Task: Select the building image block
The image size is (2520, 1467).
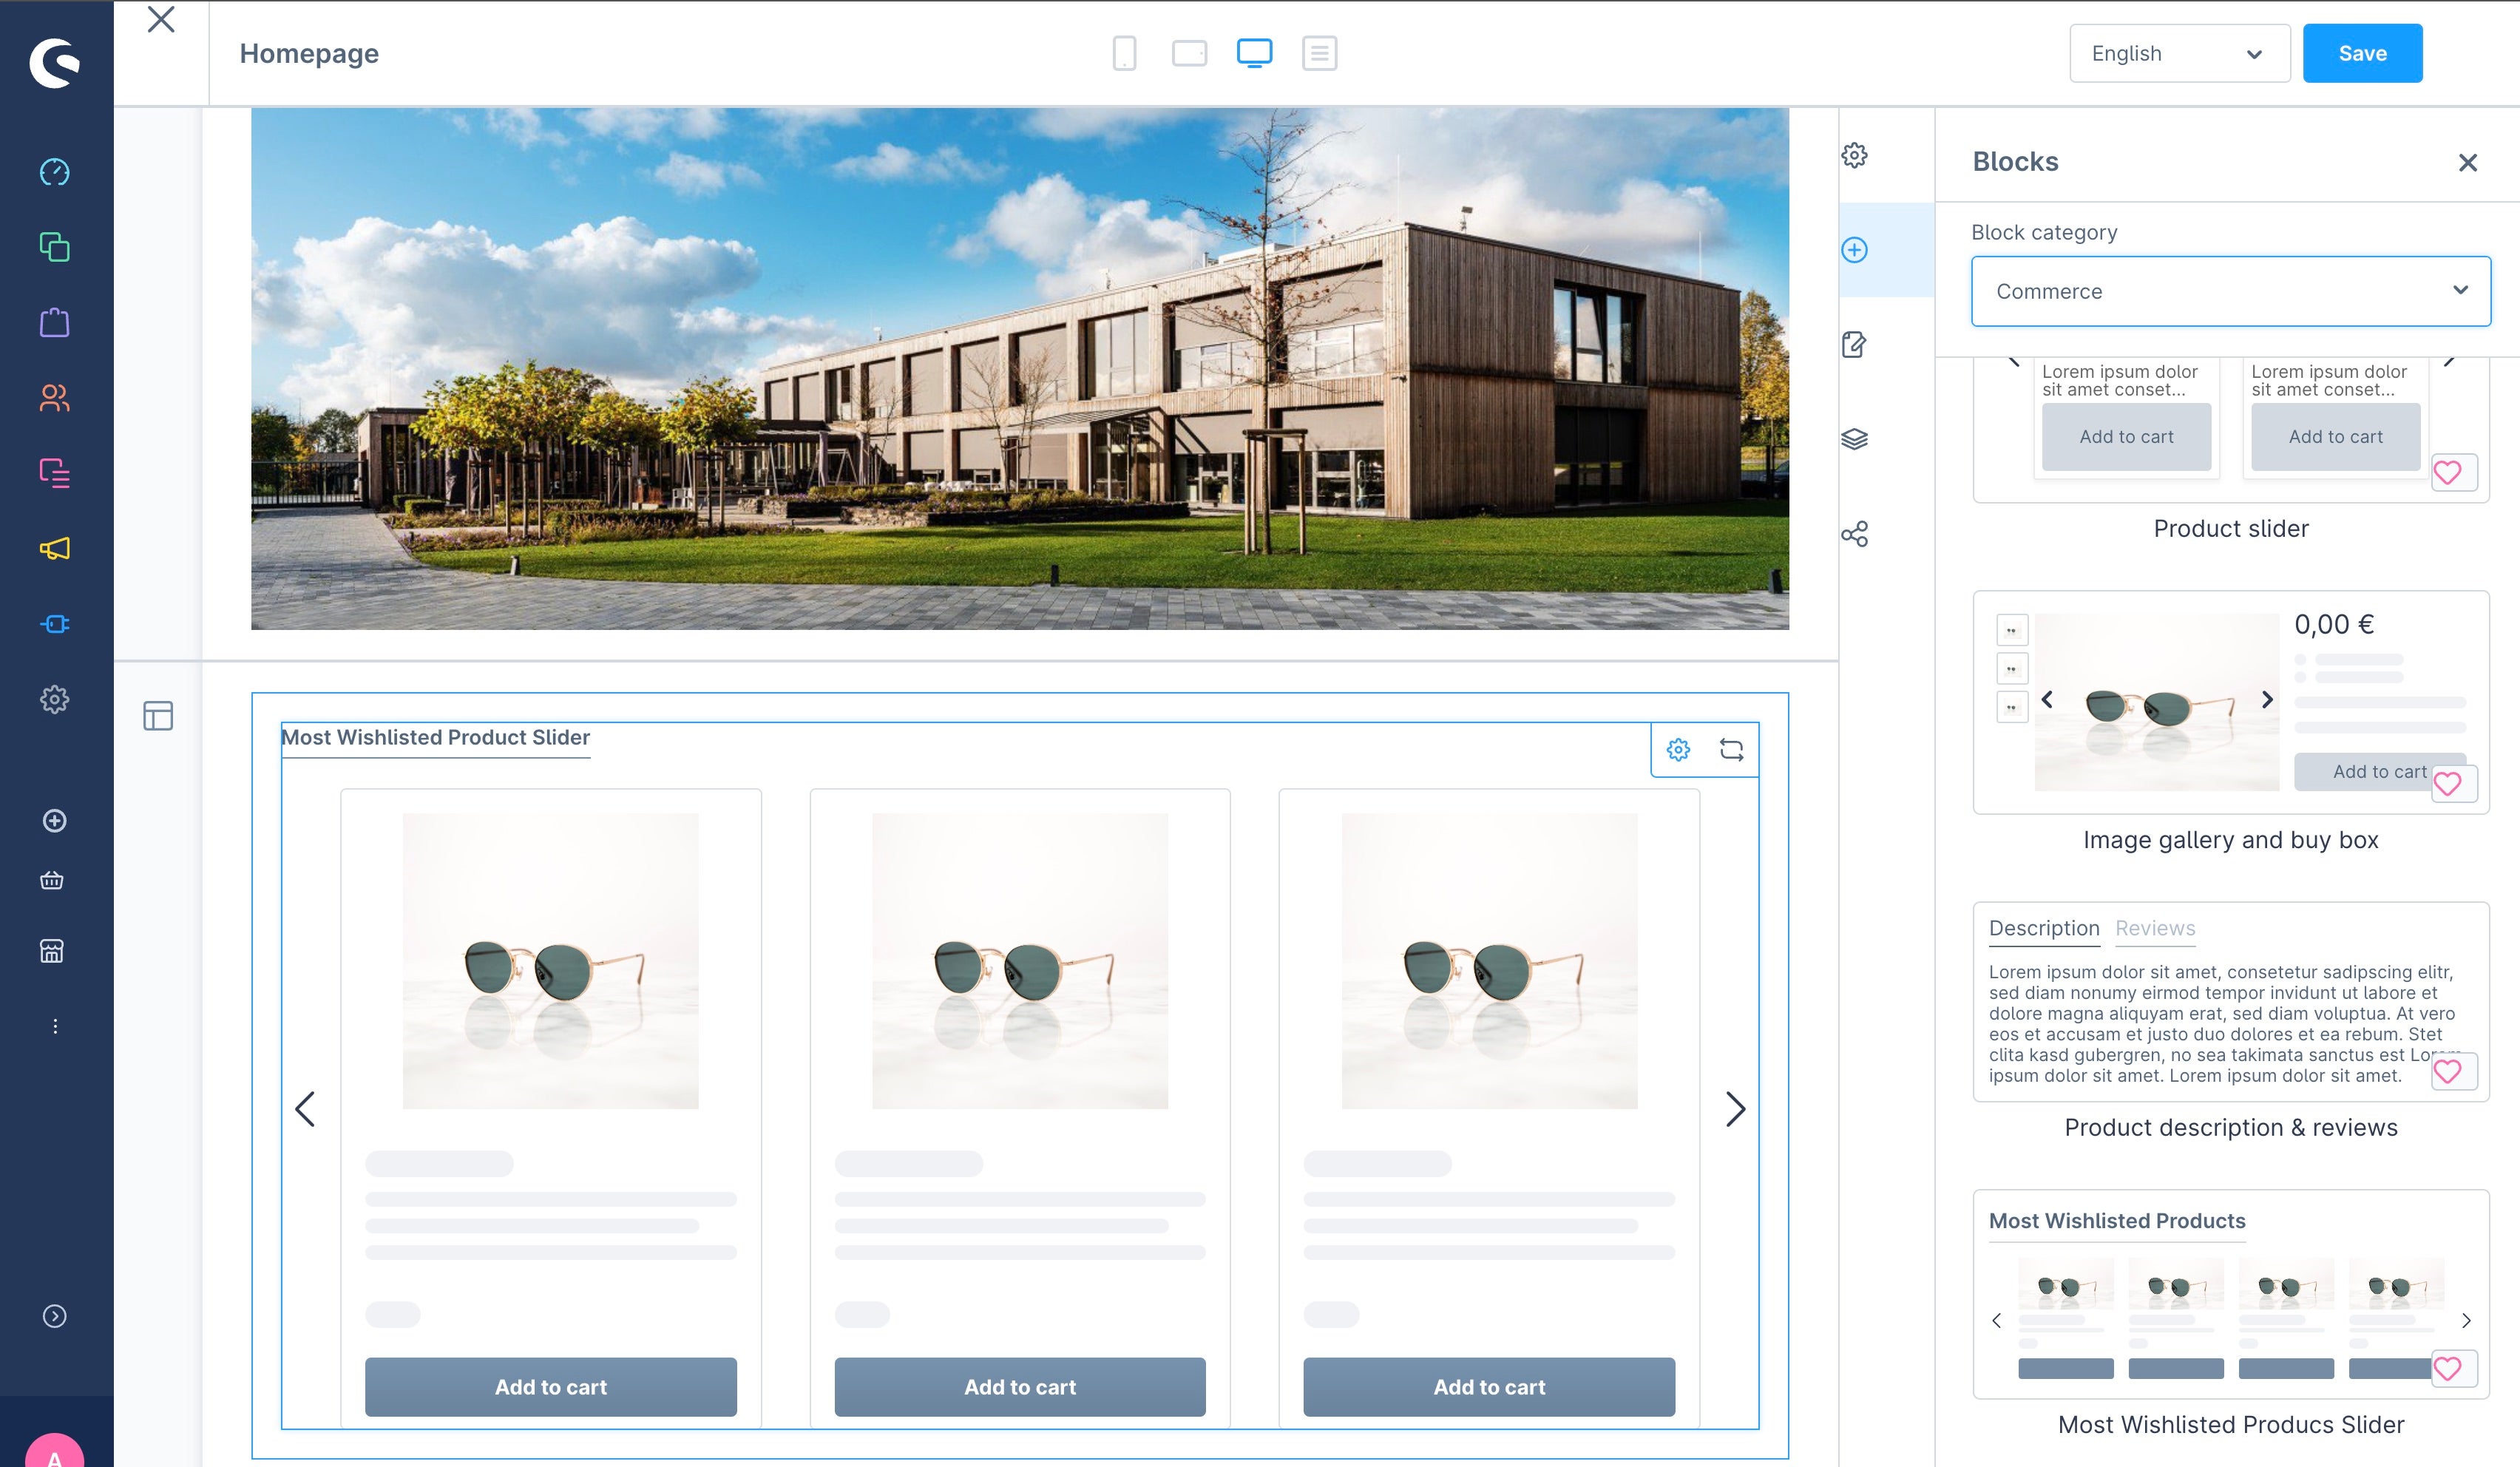Action: coord(1020,369)
